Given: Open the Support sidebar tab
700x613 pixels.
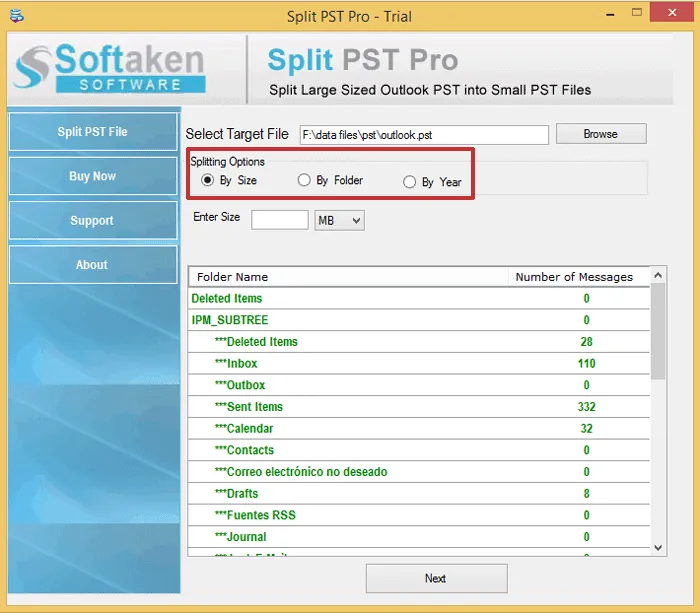Looking at the screenshot, I should click(x=93, y=220).
